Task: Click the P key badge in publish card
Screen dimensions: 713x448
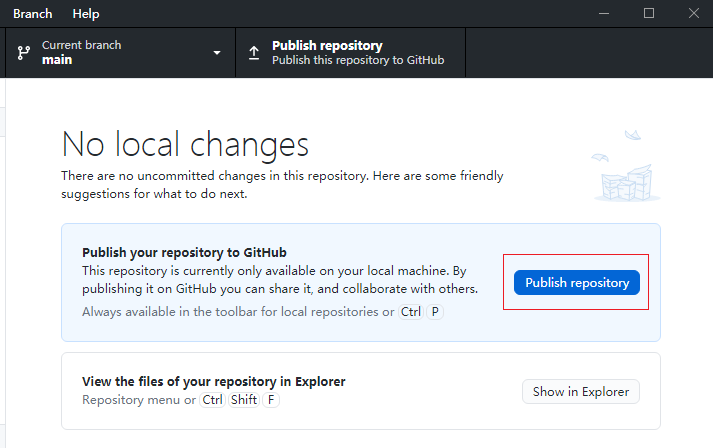Action: point(435,312)
